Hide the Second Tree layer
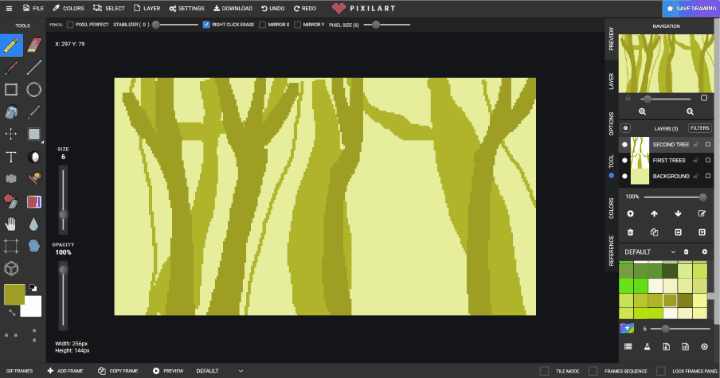 (x=624, y=144)
